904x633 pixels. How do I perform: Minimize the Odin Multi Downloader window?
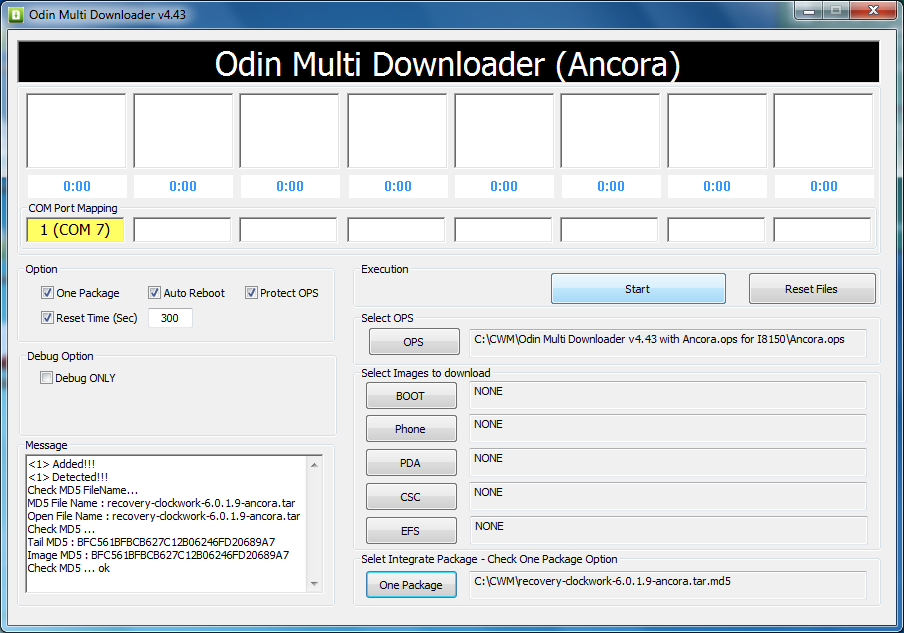coord(809,11)
